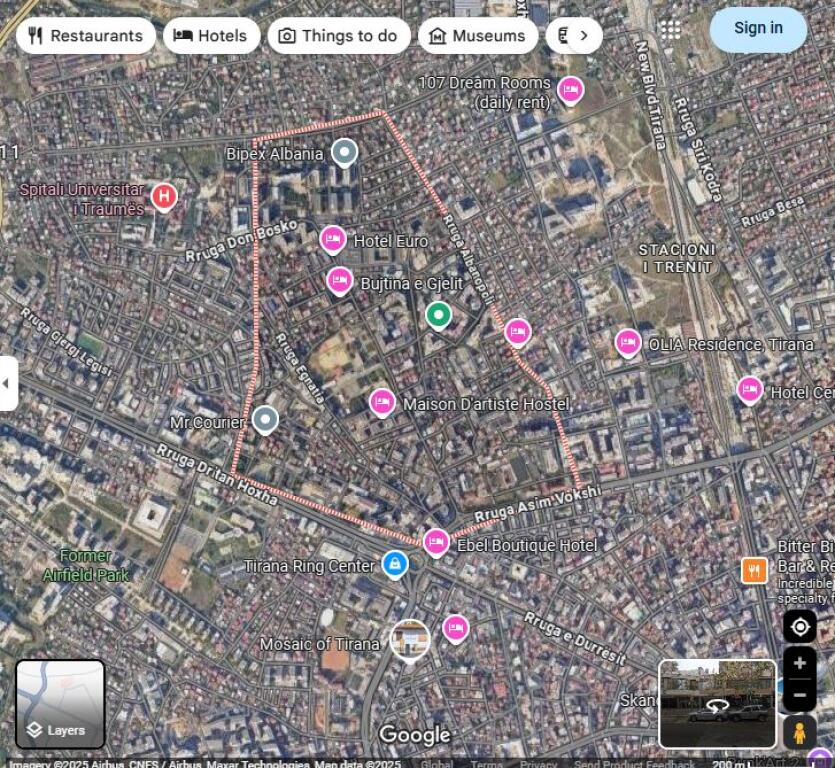Open the OLIA Residence Tirana hotel pin
The width and height of the screenshot is (835, 768).
click(x=628, y=342)
